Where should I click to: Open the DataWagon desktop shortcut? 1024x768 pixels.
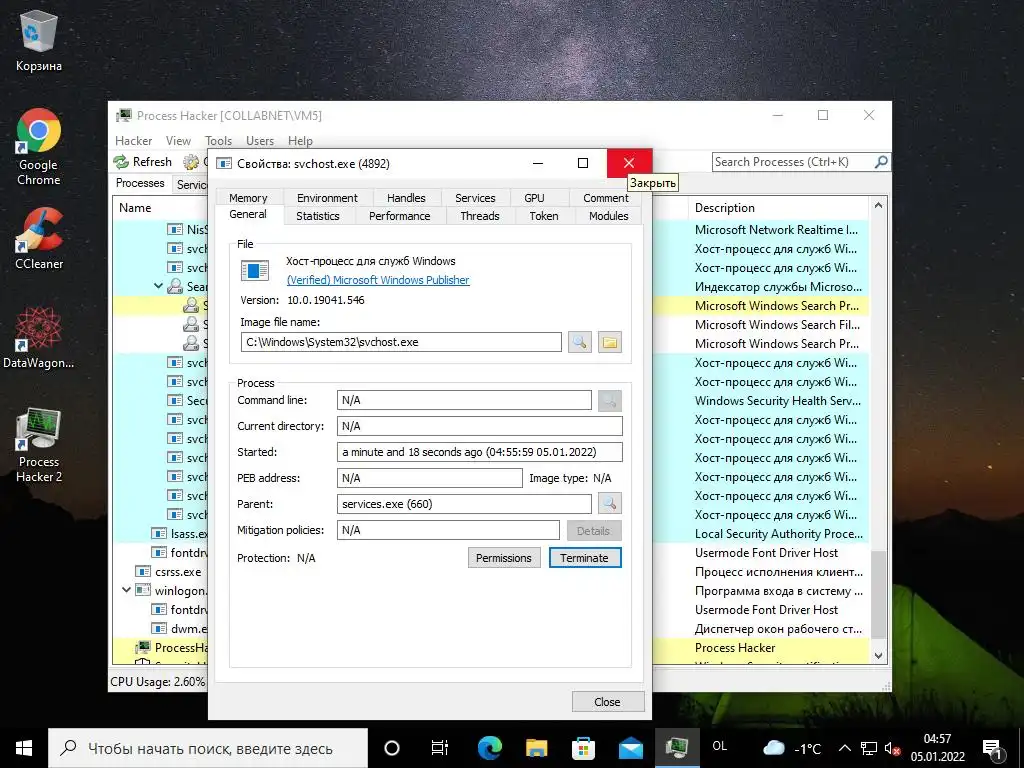(39, 338)
